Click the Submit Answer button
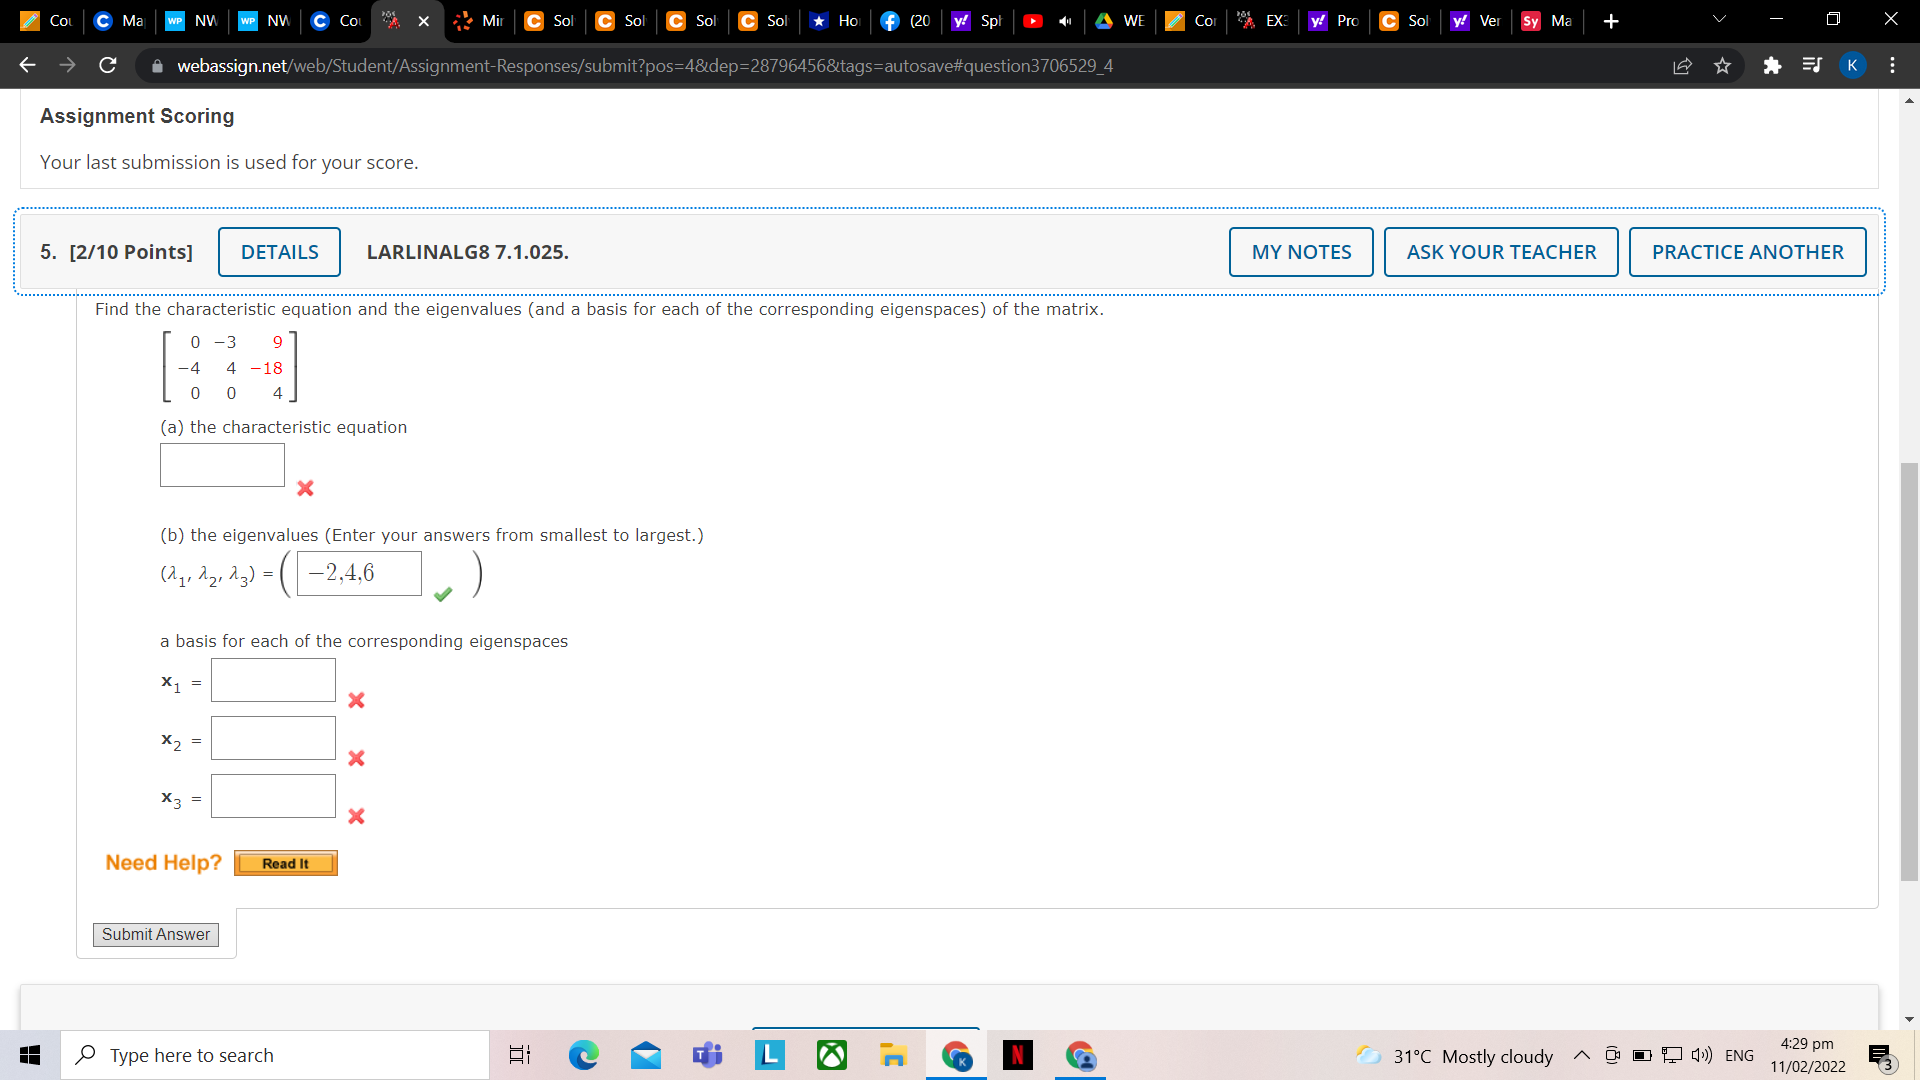Viewport: 1920px width, 1080px height. pos(156,934)
